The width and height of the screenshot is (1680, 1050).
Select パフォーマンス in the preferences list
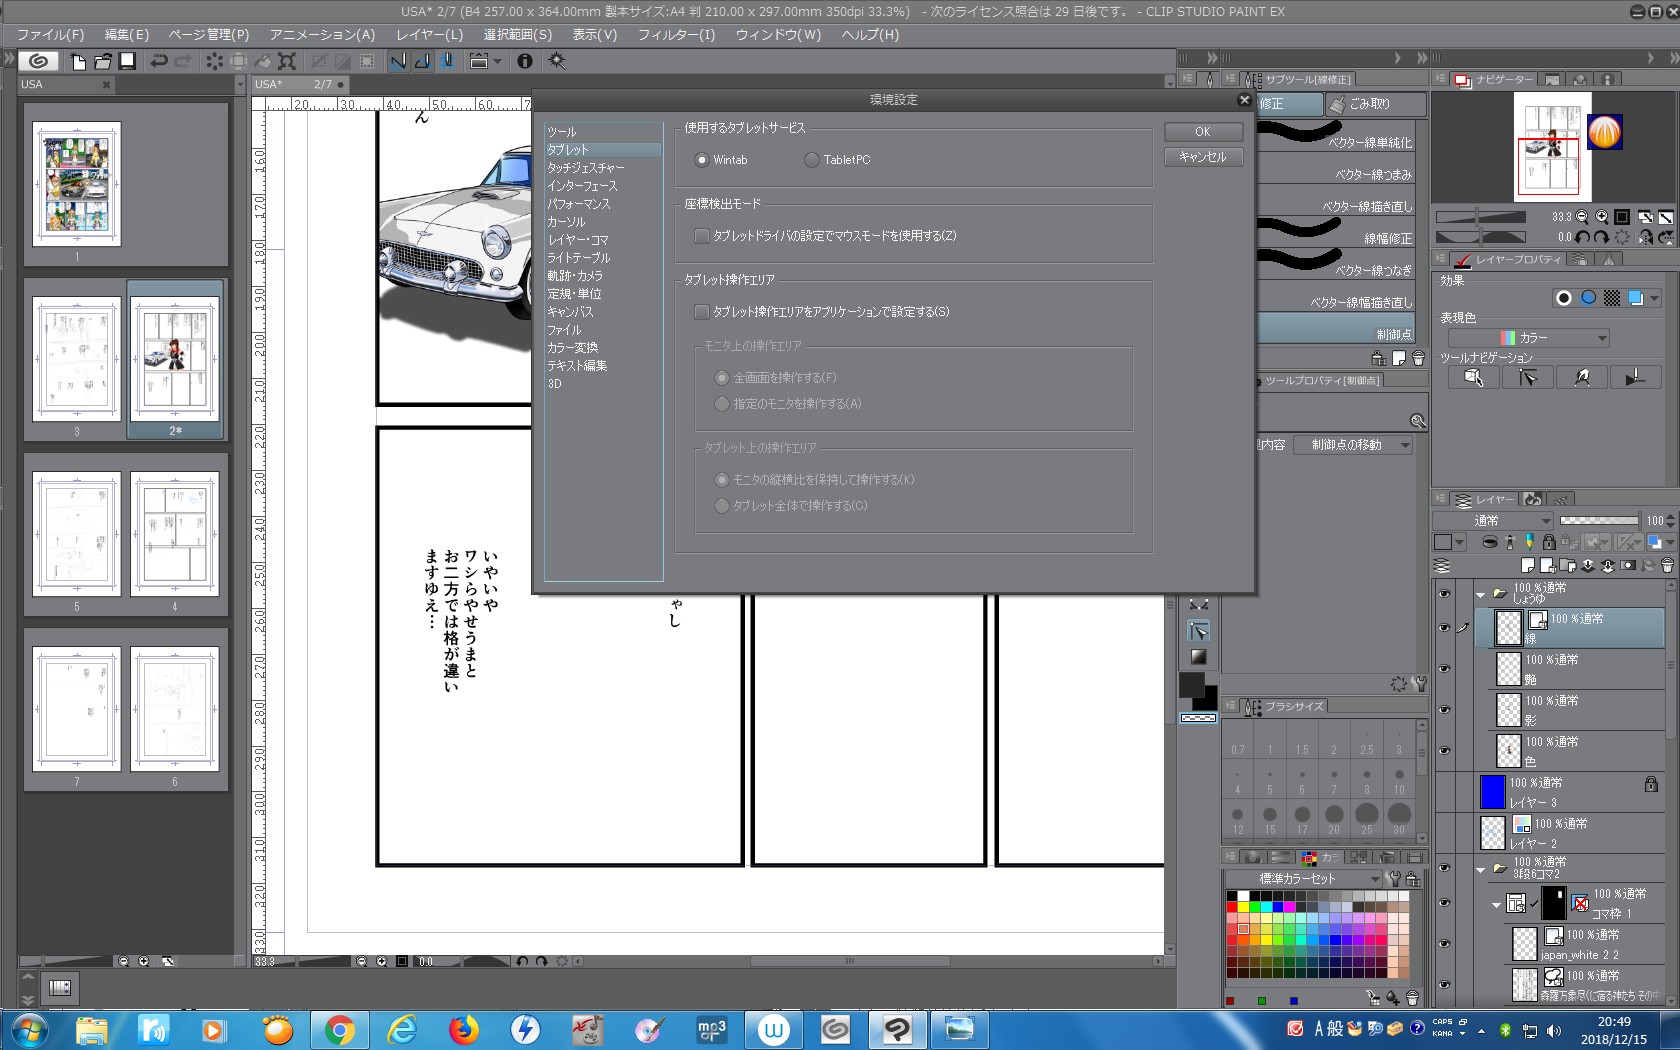578,204
